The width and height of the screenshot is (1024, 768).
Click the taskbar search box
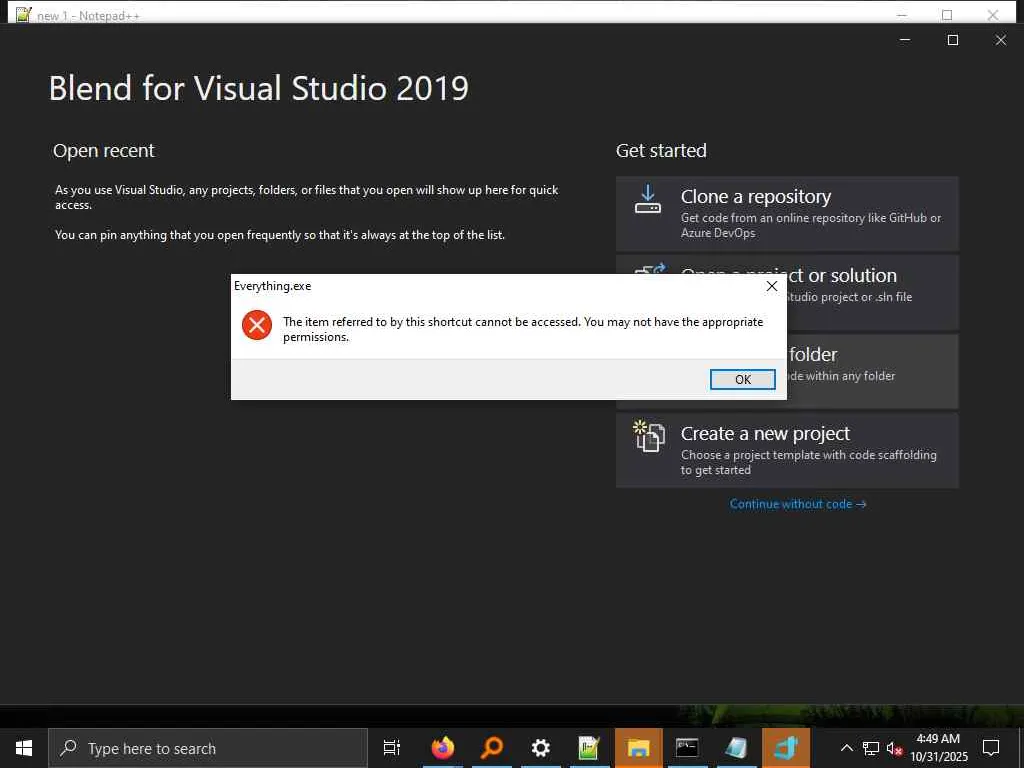(208, 748)
